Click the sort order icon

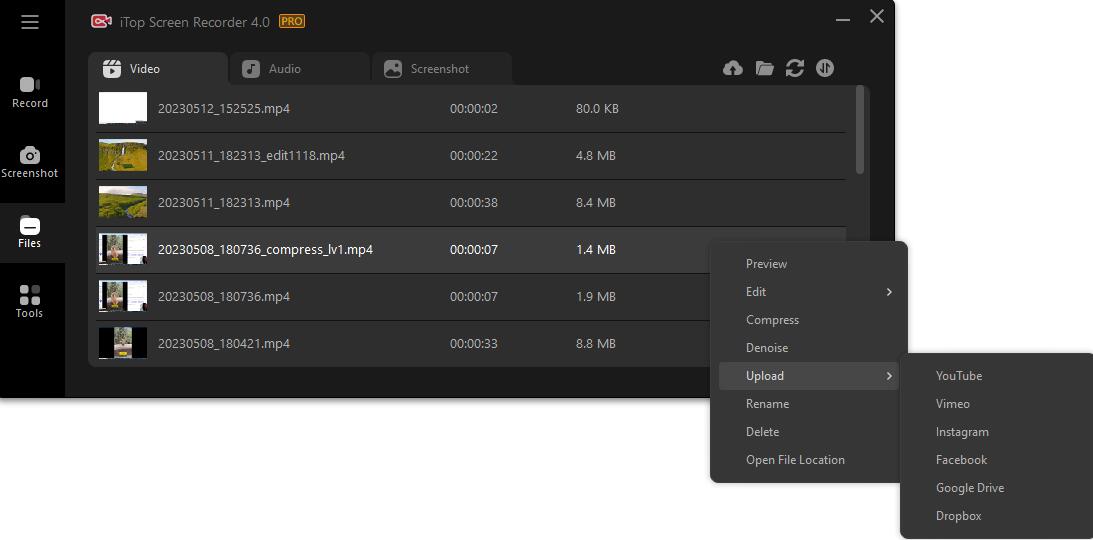pos(825,68)
